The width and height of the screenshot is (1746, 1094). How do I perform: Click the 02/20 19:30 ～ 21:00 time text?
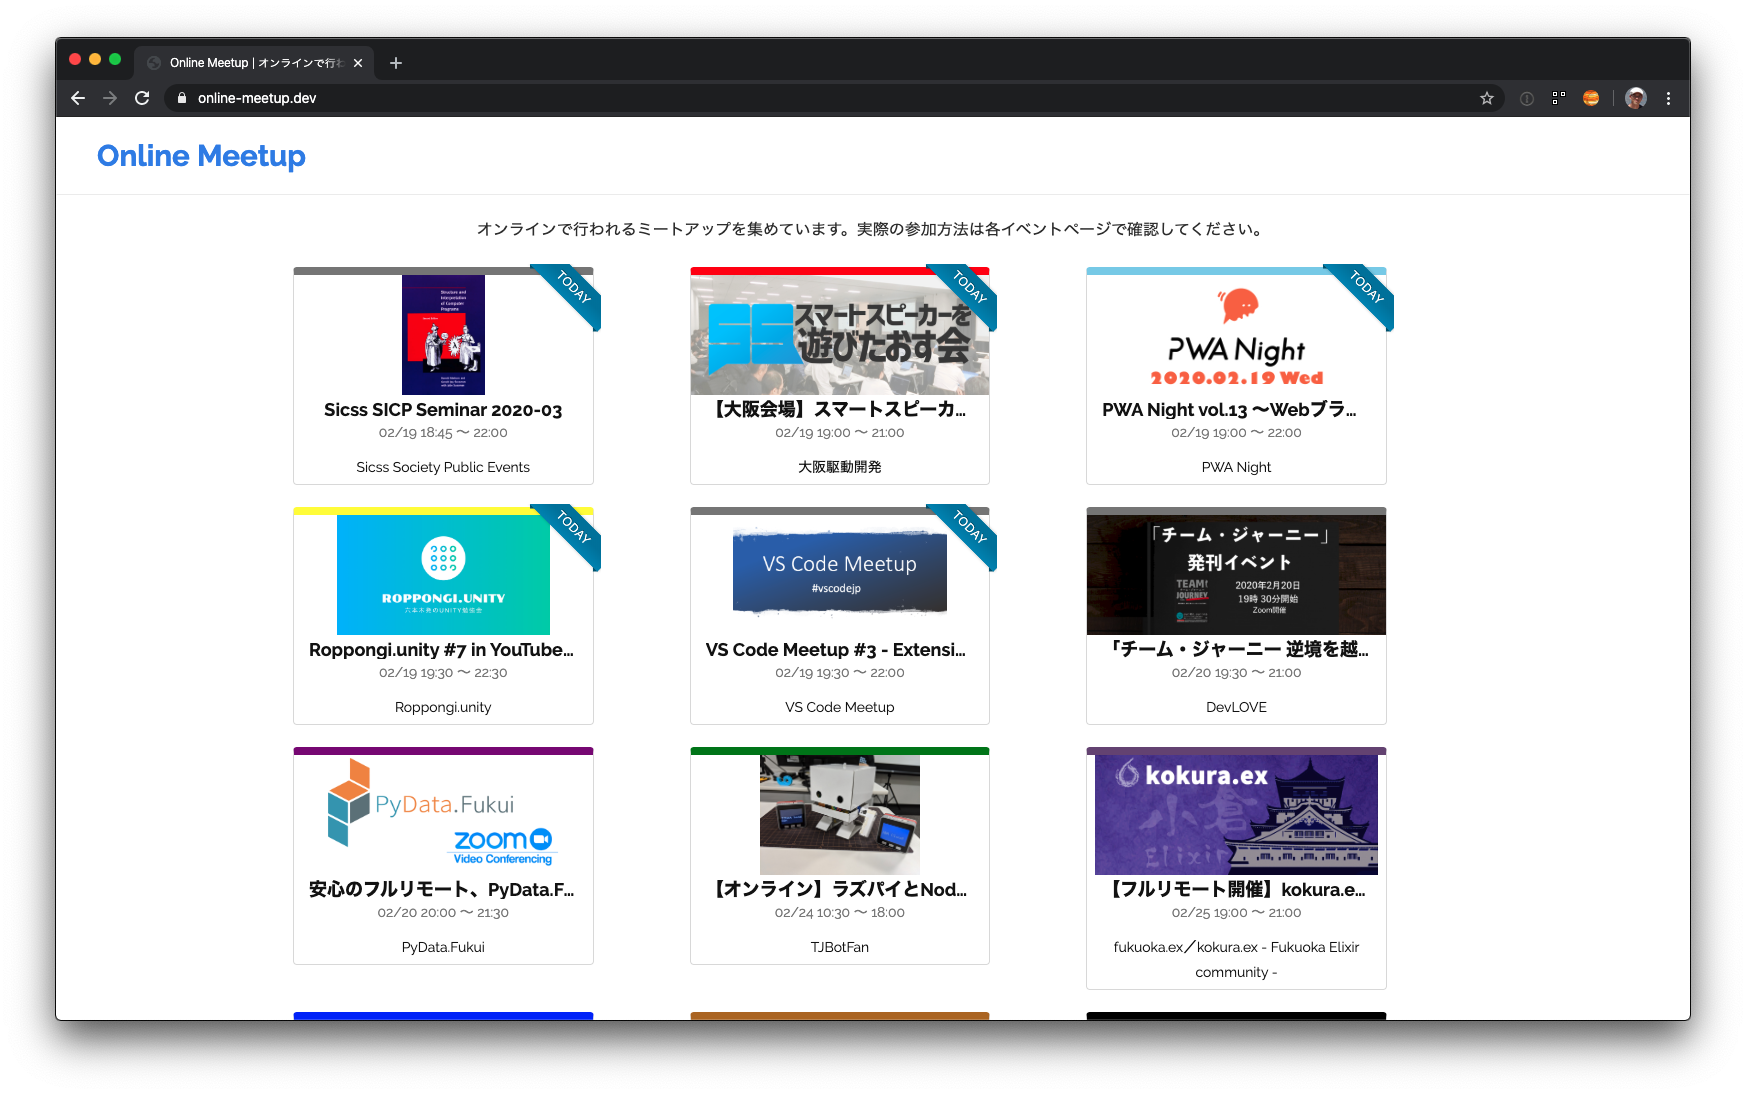(x=1236, y=673)
